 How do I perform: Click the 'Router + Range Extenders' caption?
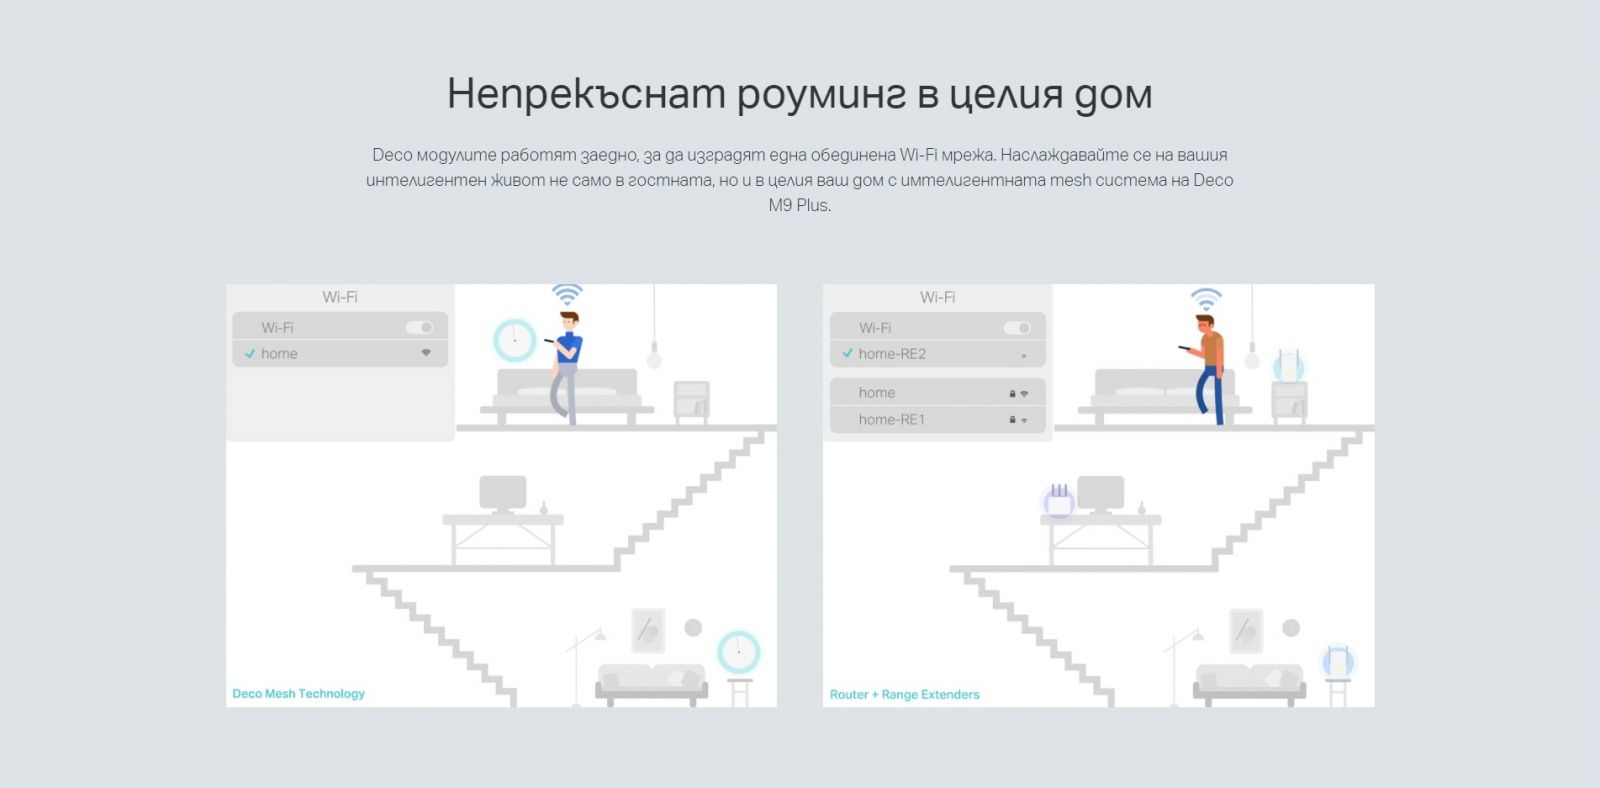[x=905, y=695]
